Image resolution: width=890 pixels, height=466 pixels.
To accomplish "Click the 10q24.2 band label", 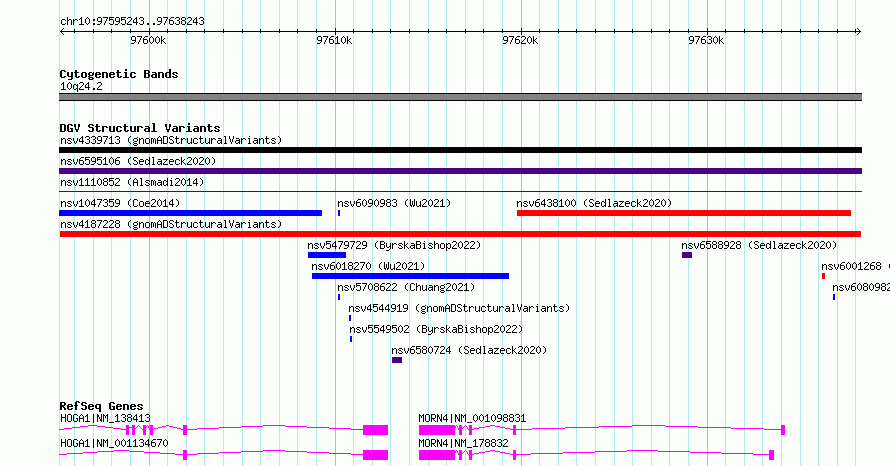I will 81,86.
